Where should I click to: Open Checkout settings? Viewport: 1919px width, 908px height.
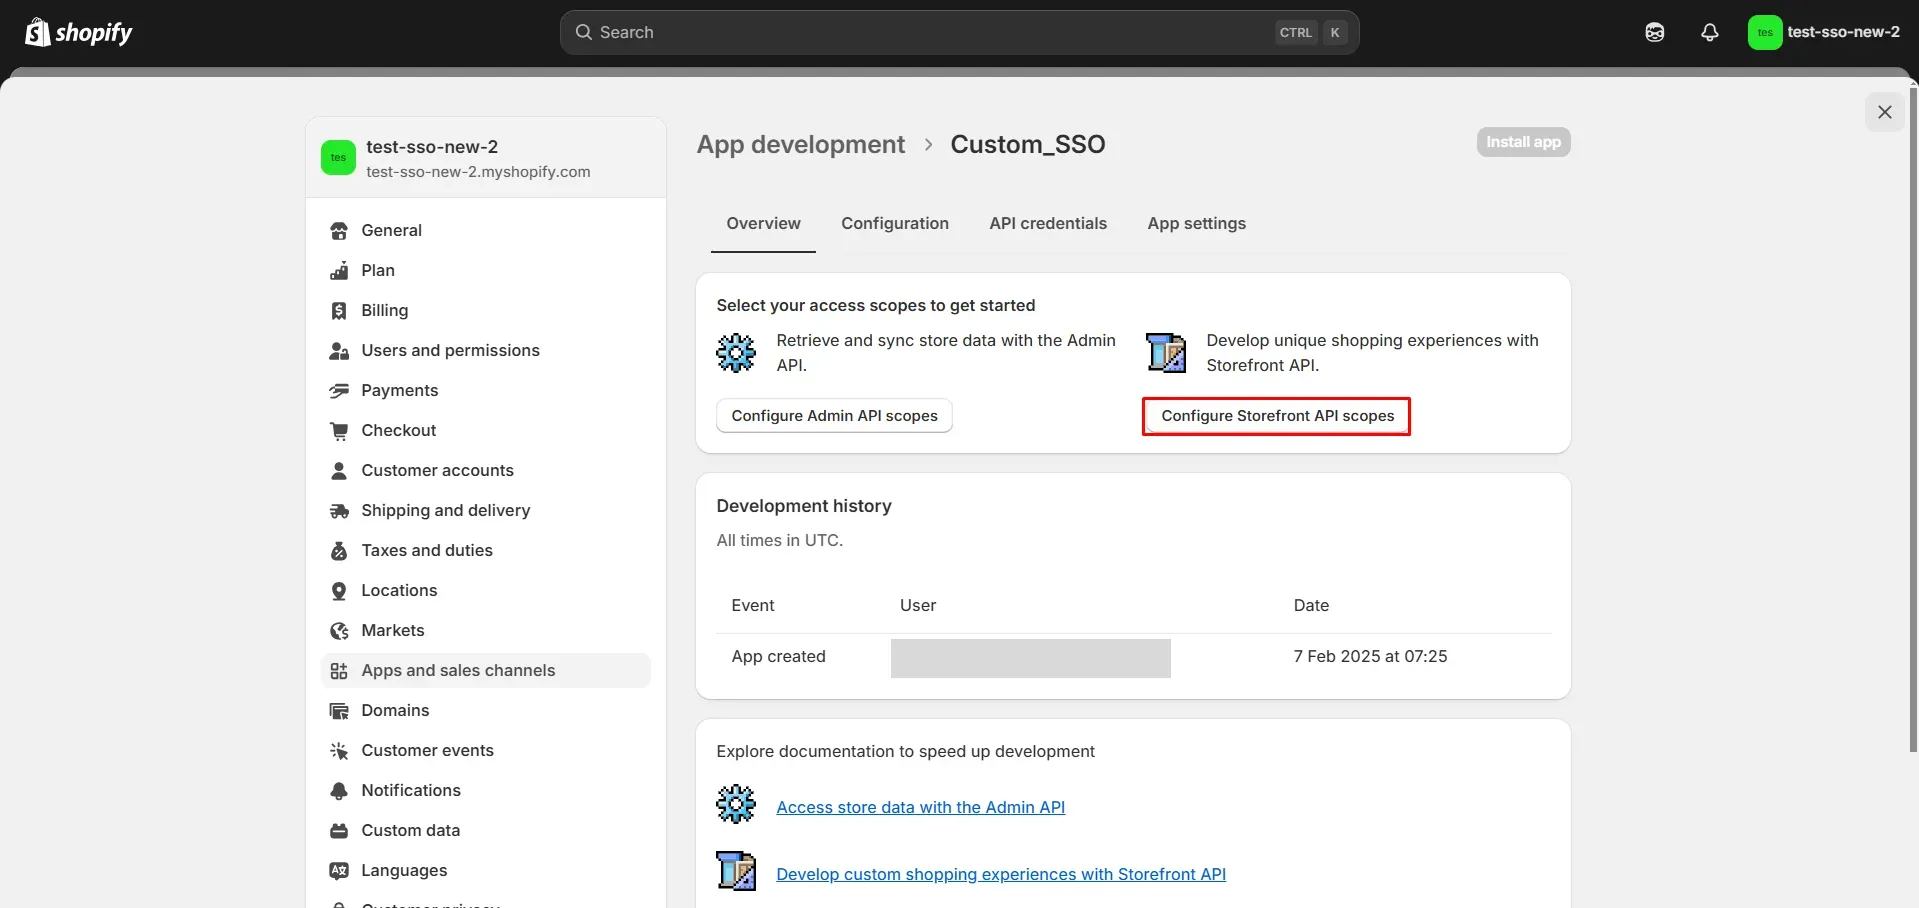click(x=486, y=431)
